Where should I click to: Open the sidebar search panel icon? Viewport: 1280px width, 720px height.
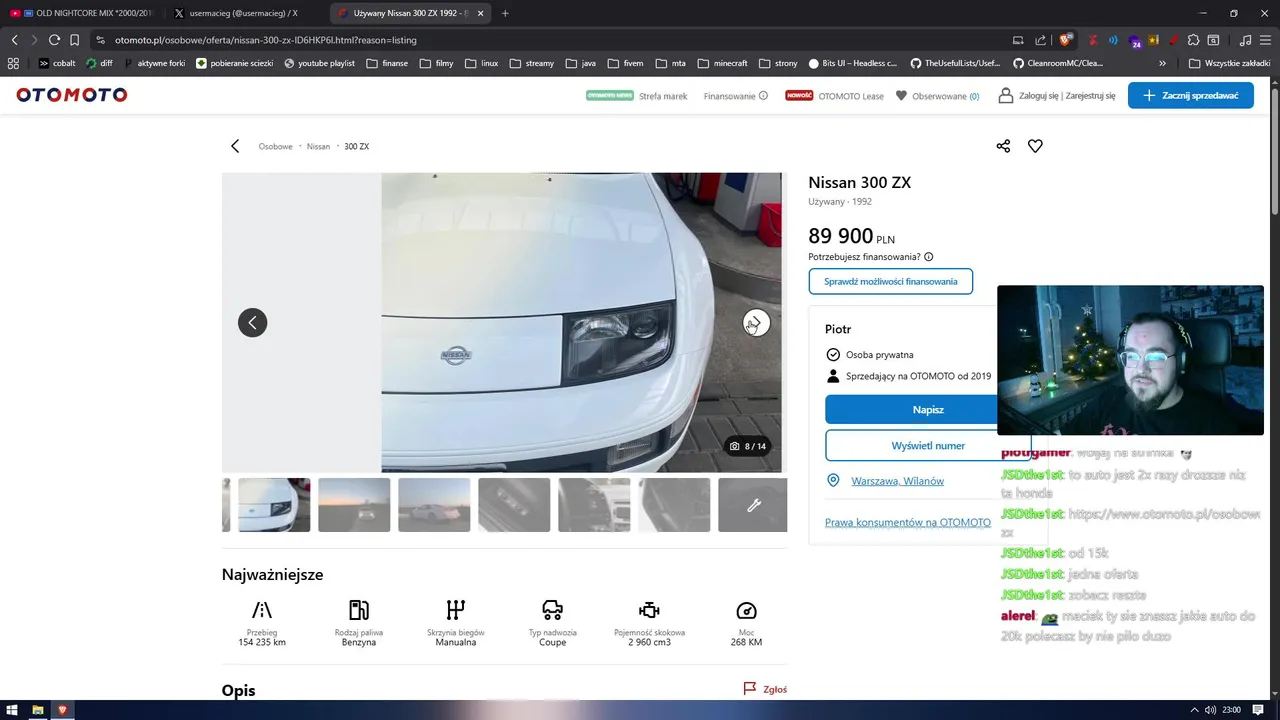pyautogui.click(x=1213, y=40)
